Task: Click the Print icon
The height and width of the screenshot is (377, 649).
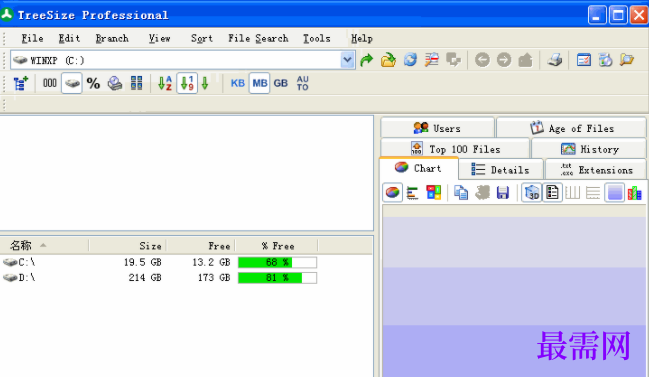Action: pos(554,60)
